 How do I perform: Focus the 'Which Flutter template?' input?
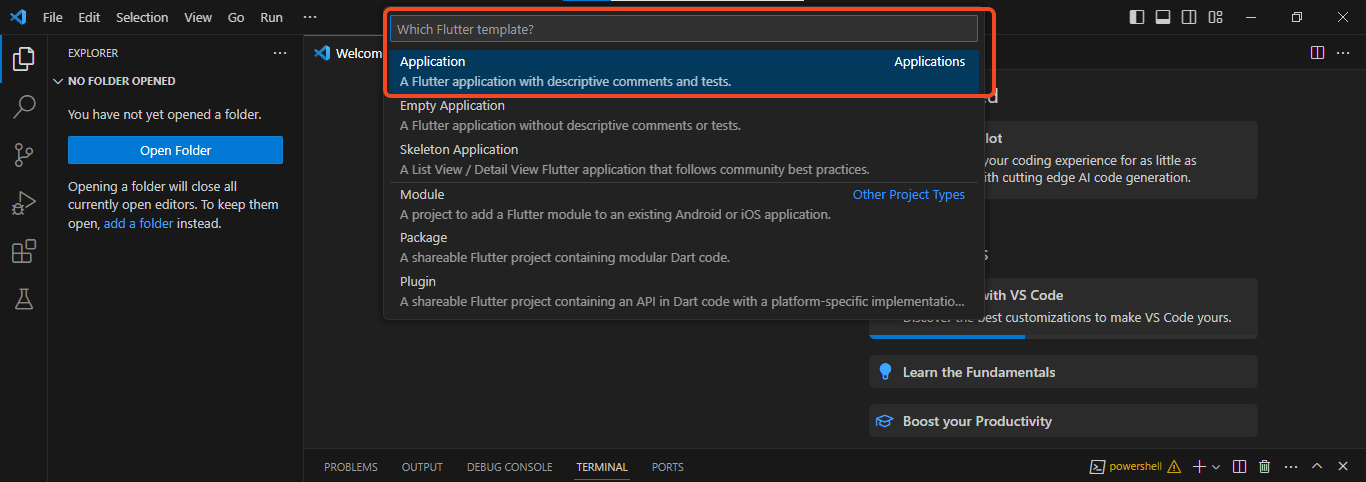(x=683, y=29)
